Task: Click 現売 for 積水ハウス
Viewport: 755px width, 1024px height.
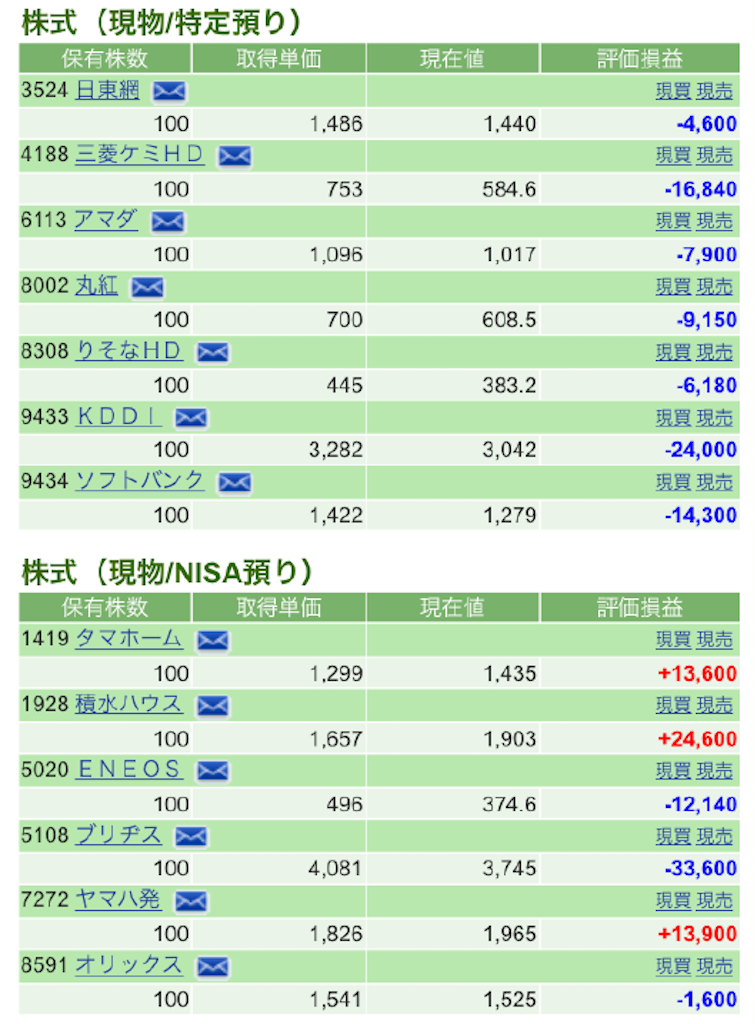Action: coord(715,705)
